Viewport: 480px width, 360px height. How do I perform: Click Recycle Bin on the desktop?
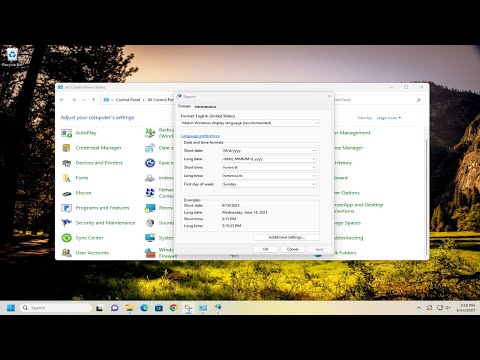point(12,57)
